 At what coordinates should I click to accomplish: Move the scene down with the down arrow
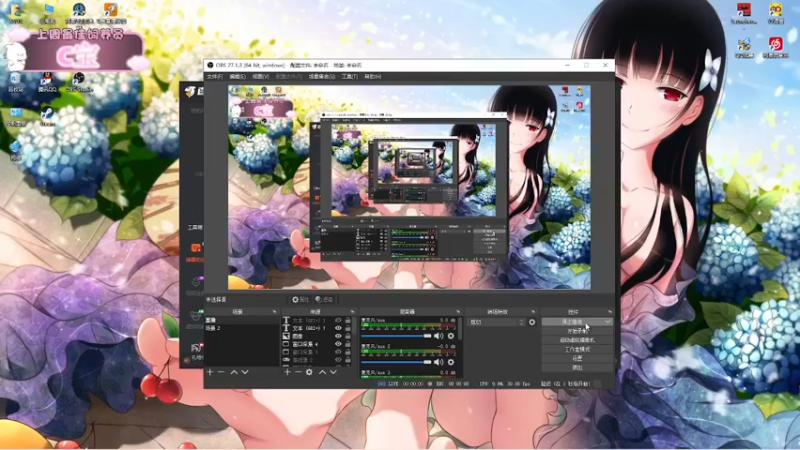[245, 372]
